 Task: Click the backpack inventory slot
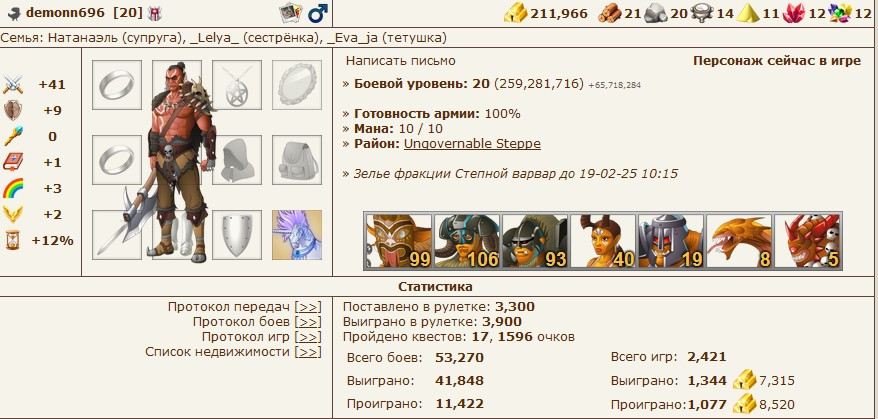click(x=297, y=160)
